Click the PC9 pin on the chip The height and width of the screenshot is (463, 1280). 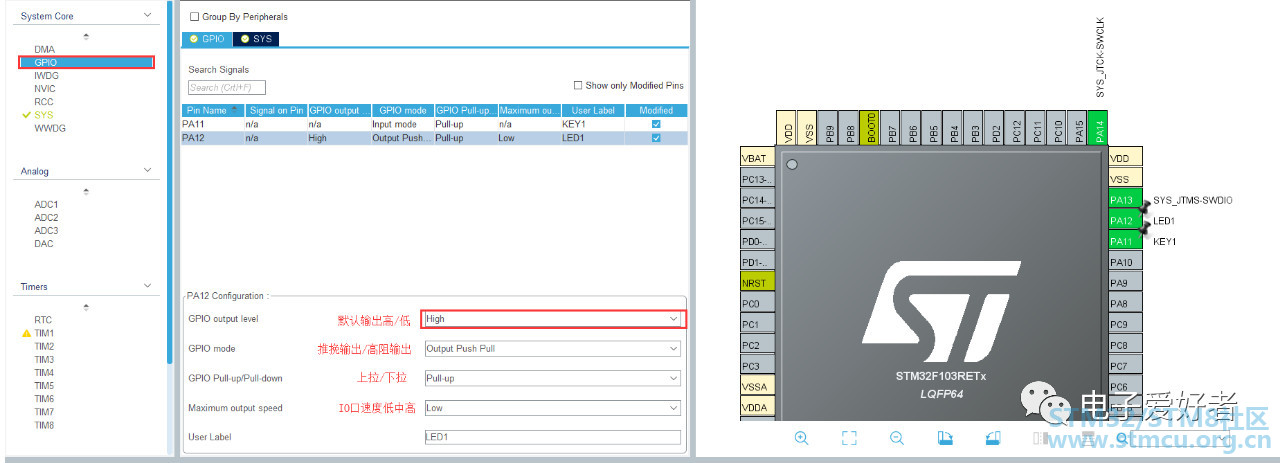[x=1125, y=324]
